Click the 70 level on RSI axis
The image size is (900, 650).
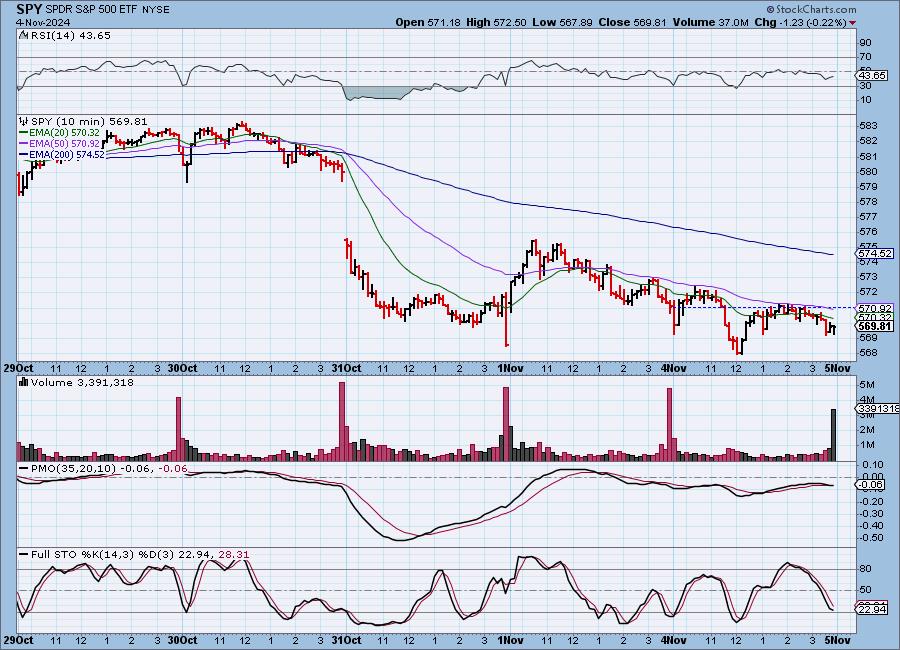tap(865, 57)
